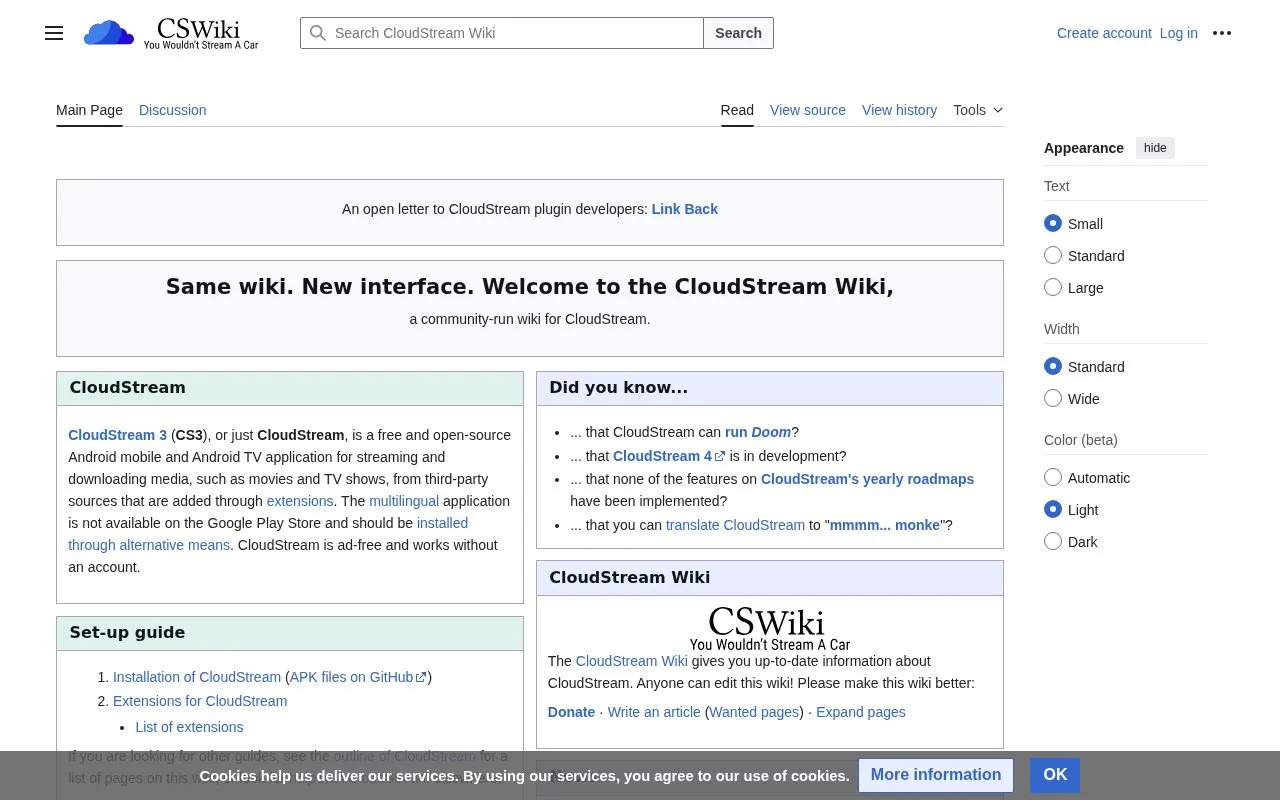
Task: Select Small text size
Action: (1053, 224)
